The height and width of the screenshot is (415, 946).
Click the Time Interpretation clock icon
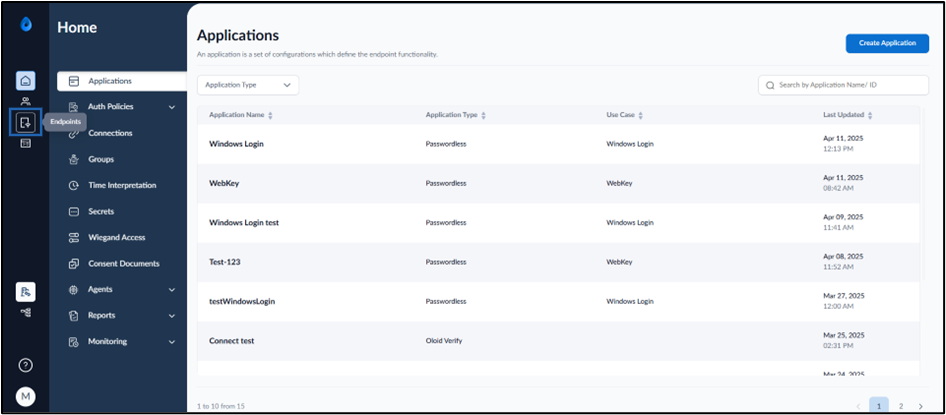(x=74, y=186)
